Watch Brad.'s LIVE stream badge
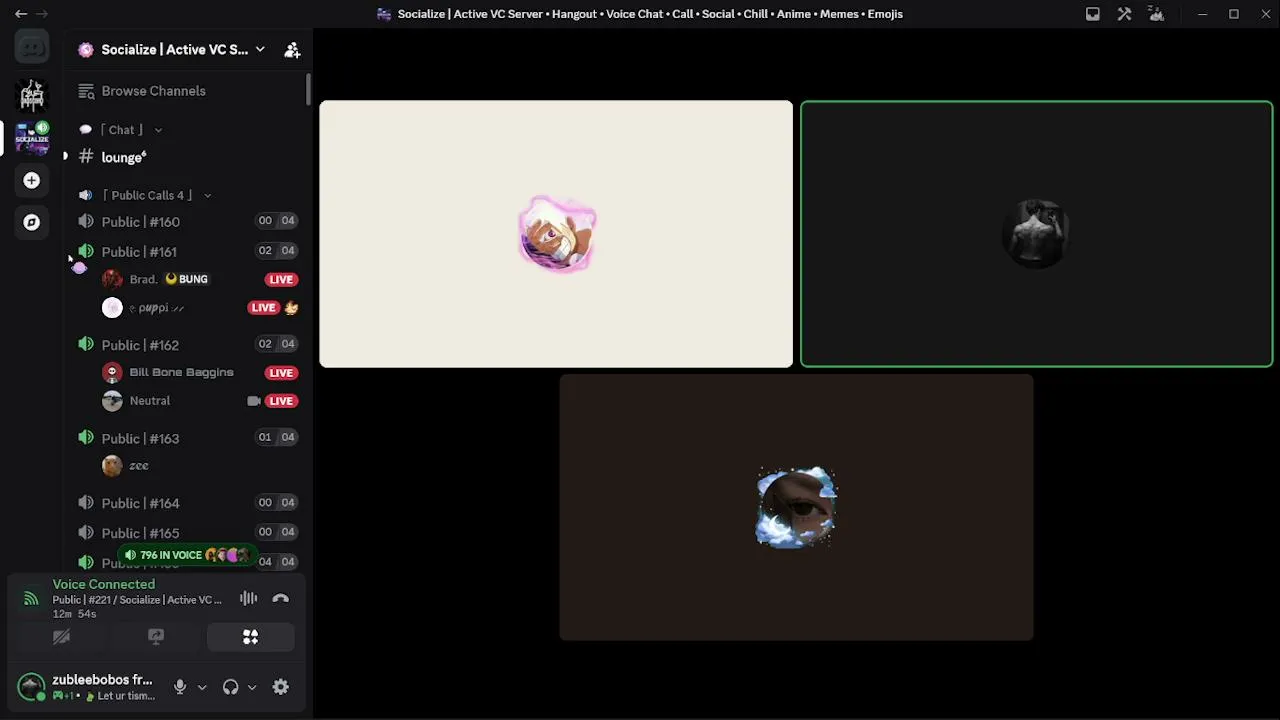The width and height of the screenshot is (1280, 720). pos(281,280)
